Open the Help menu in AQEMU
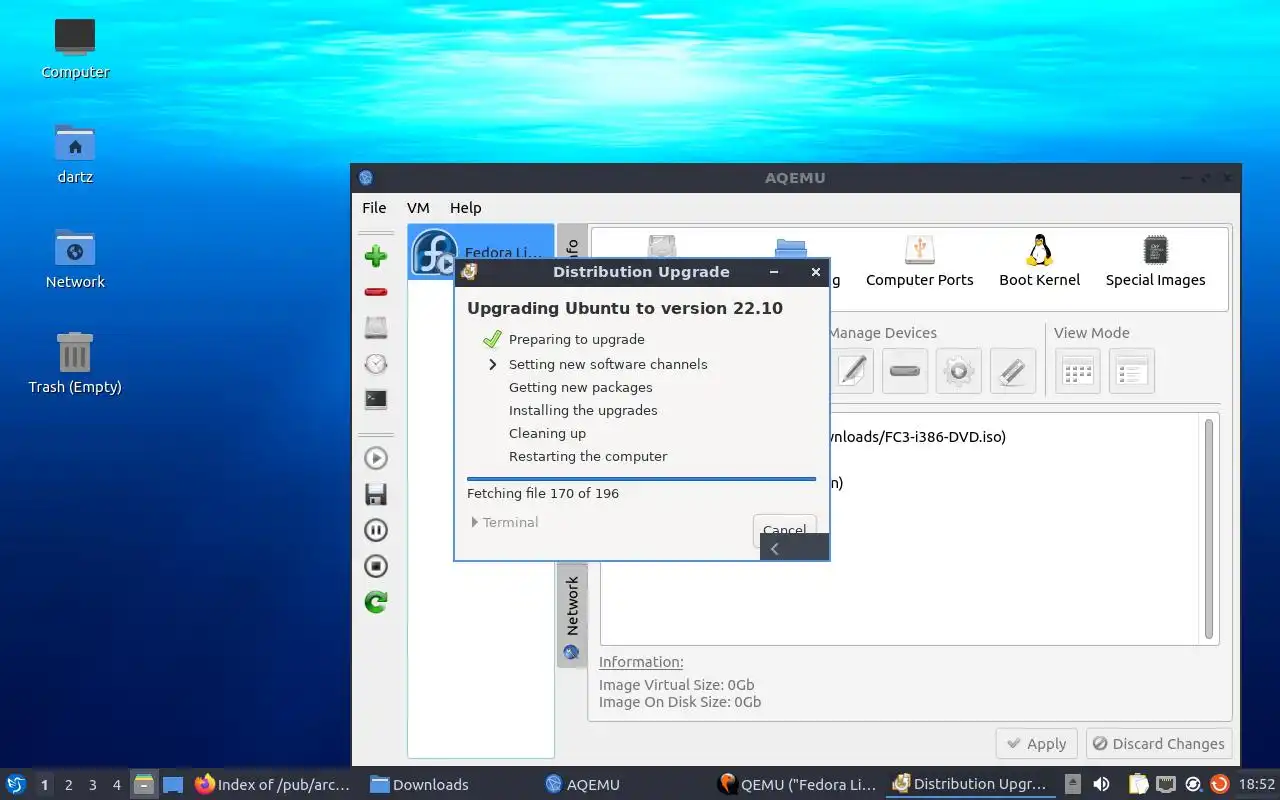This screenshot has height=800, width=1280. [x=465, y=208]
